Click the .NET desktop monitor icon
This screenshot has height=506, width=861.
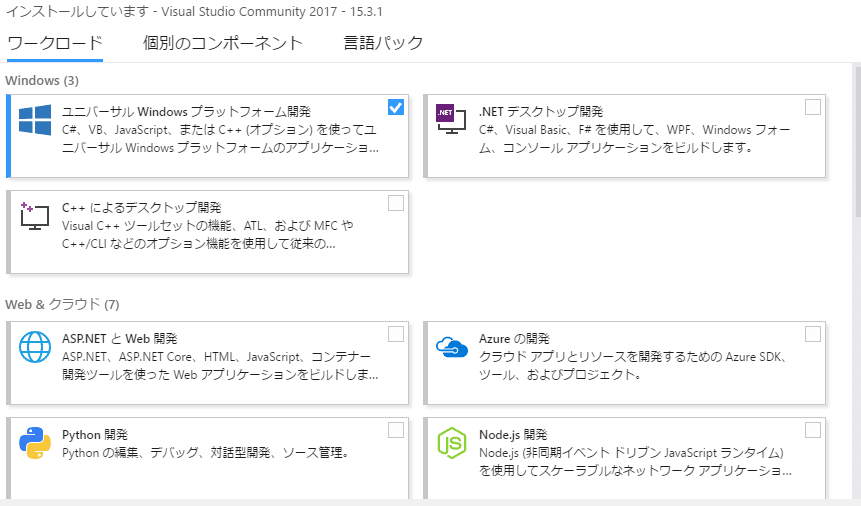(x=451, y=119)
